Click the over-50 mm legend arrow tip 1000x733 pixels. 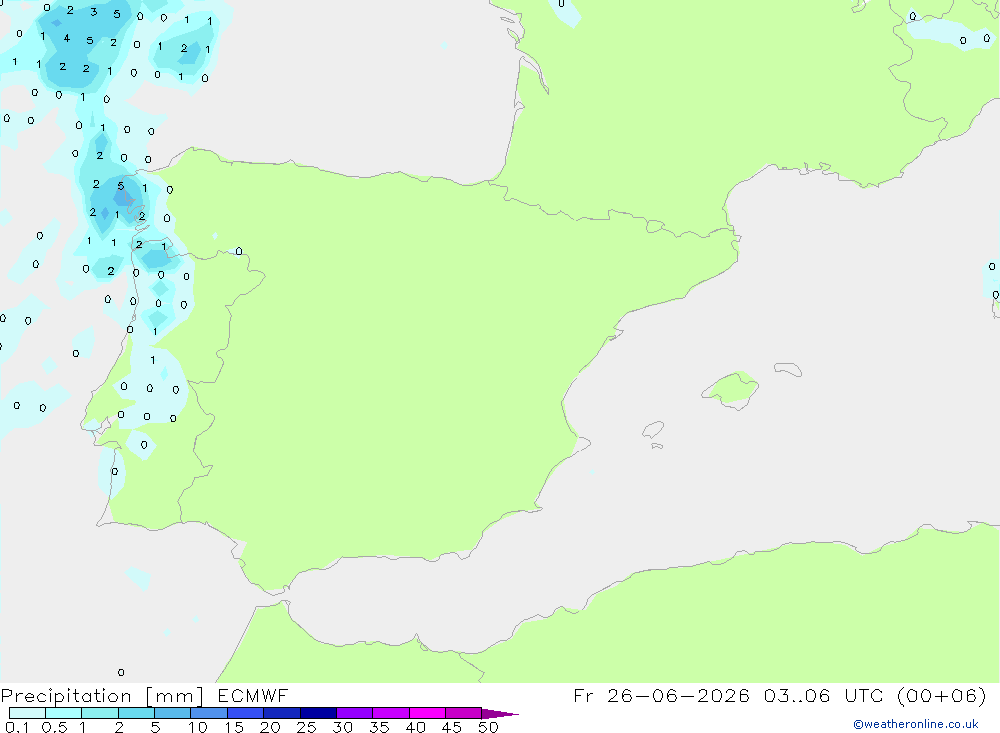[500, 714]
